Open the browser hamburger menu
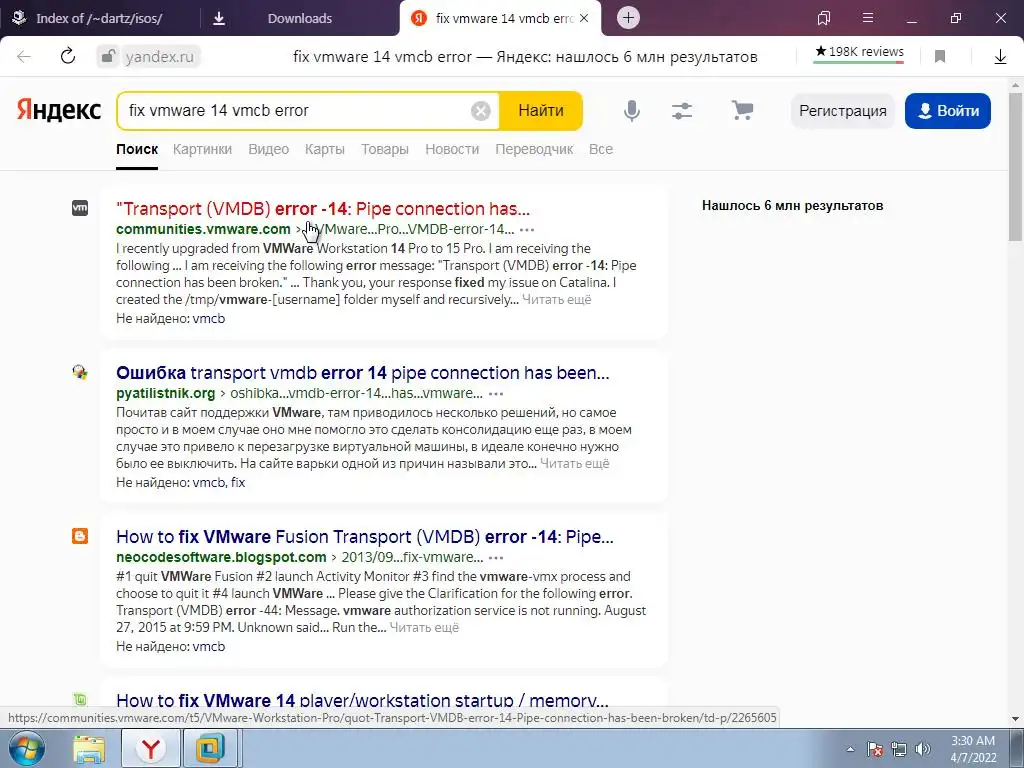This screenshot has width=1024, height=768. pyautogui.click(x=868, y=18)
